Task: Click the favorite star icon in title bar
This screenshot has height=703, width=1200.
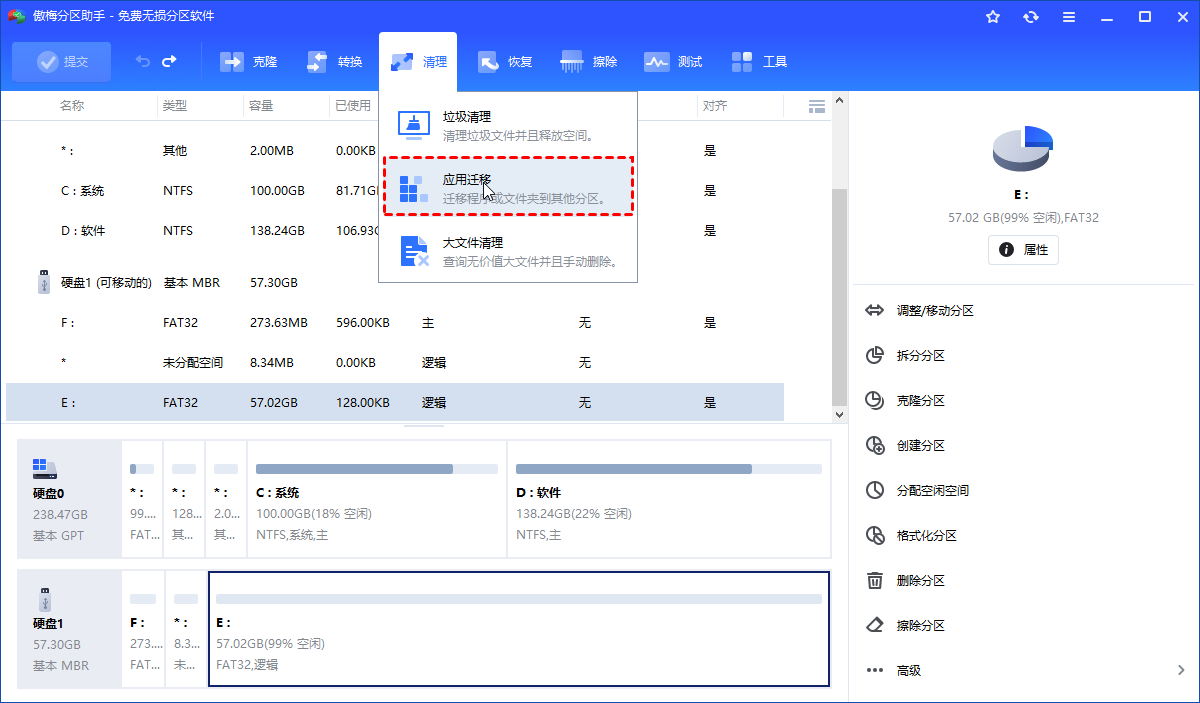Action: pyautogui.click(x=993, y=17)
